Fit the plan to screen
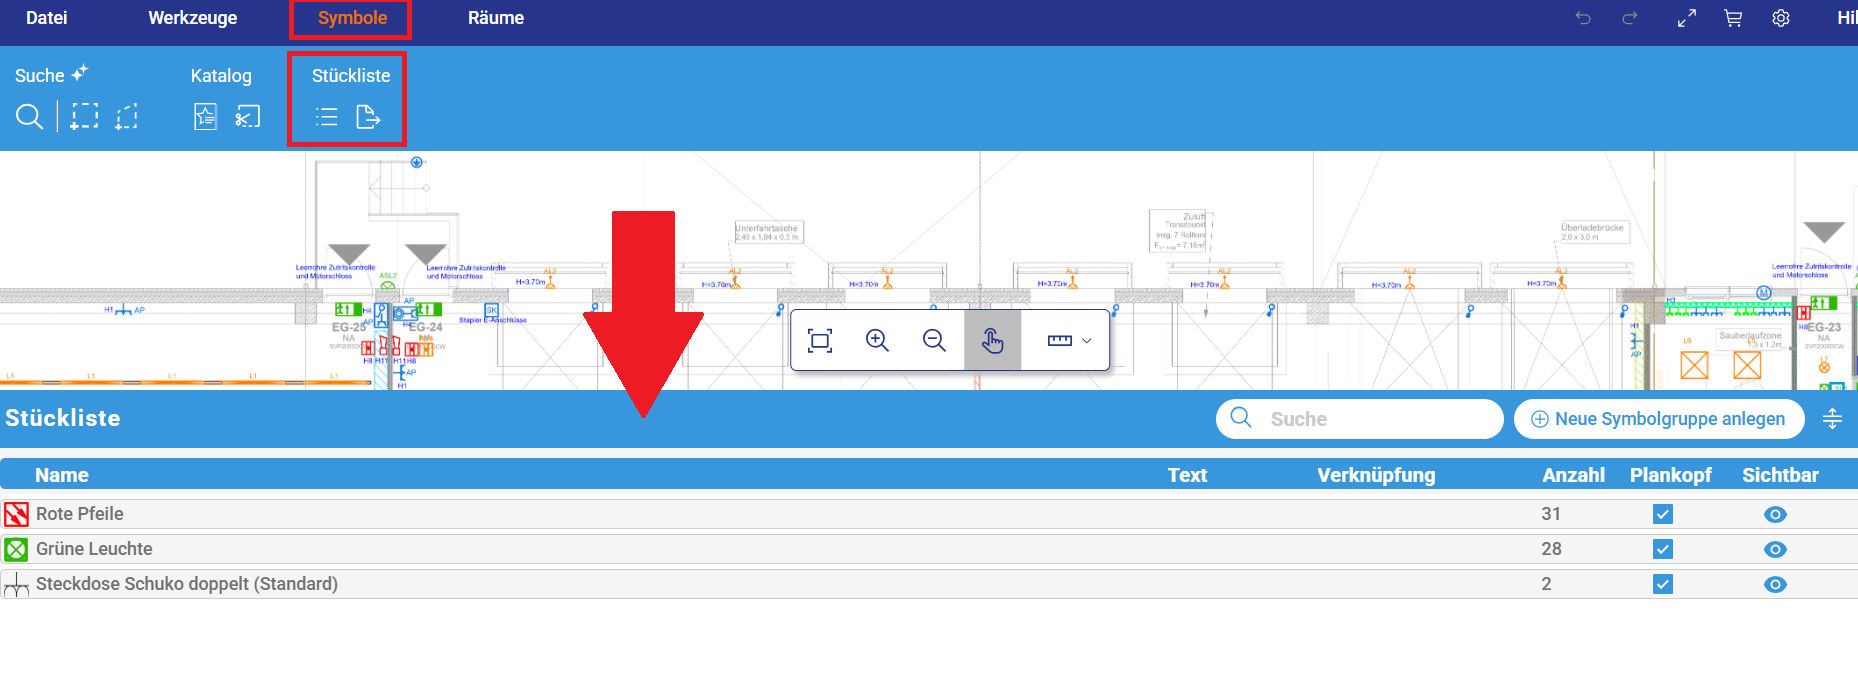 [x=820, y=341]
